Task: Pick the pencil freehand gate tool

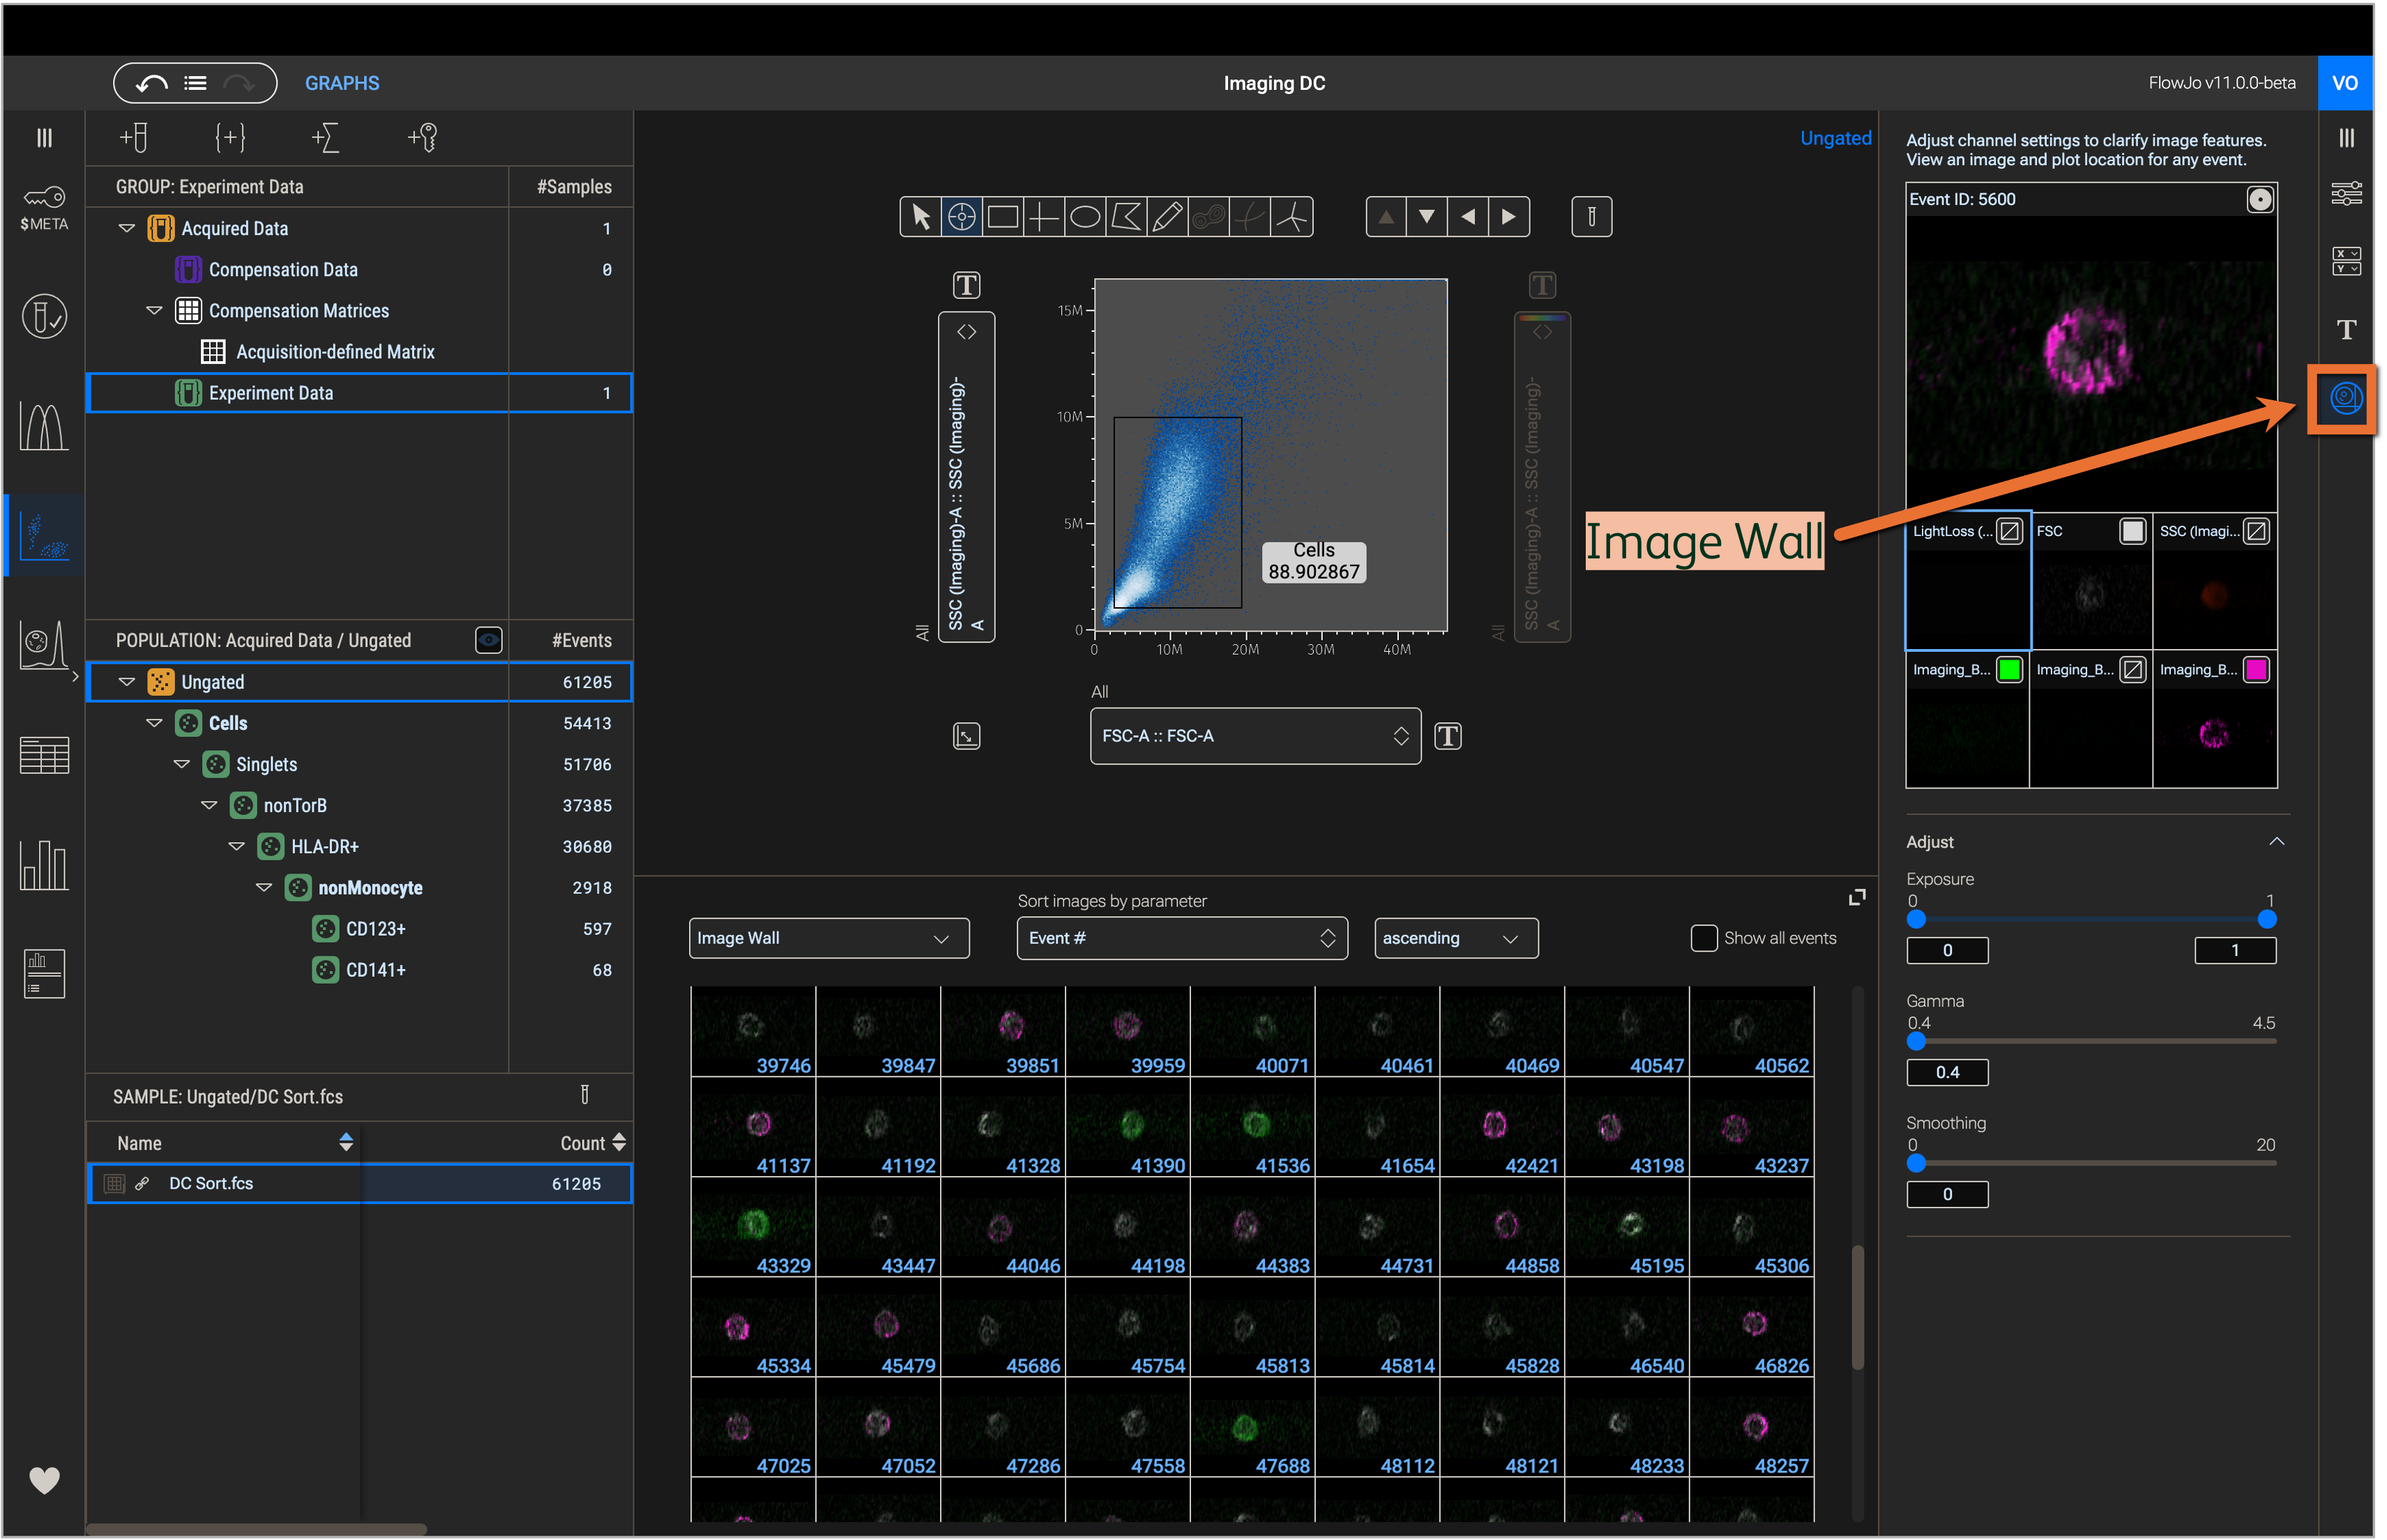Action: tap(1167, 217)
